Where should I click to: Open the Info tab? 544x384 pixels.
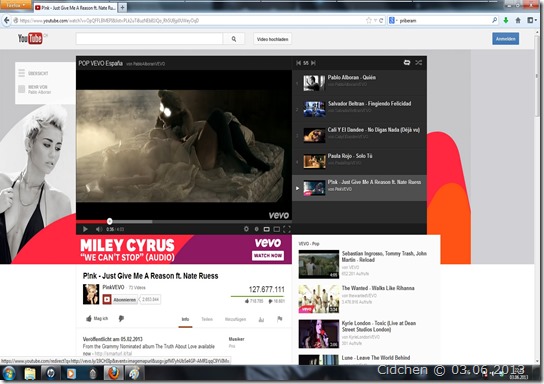pos(185,319)
